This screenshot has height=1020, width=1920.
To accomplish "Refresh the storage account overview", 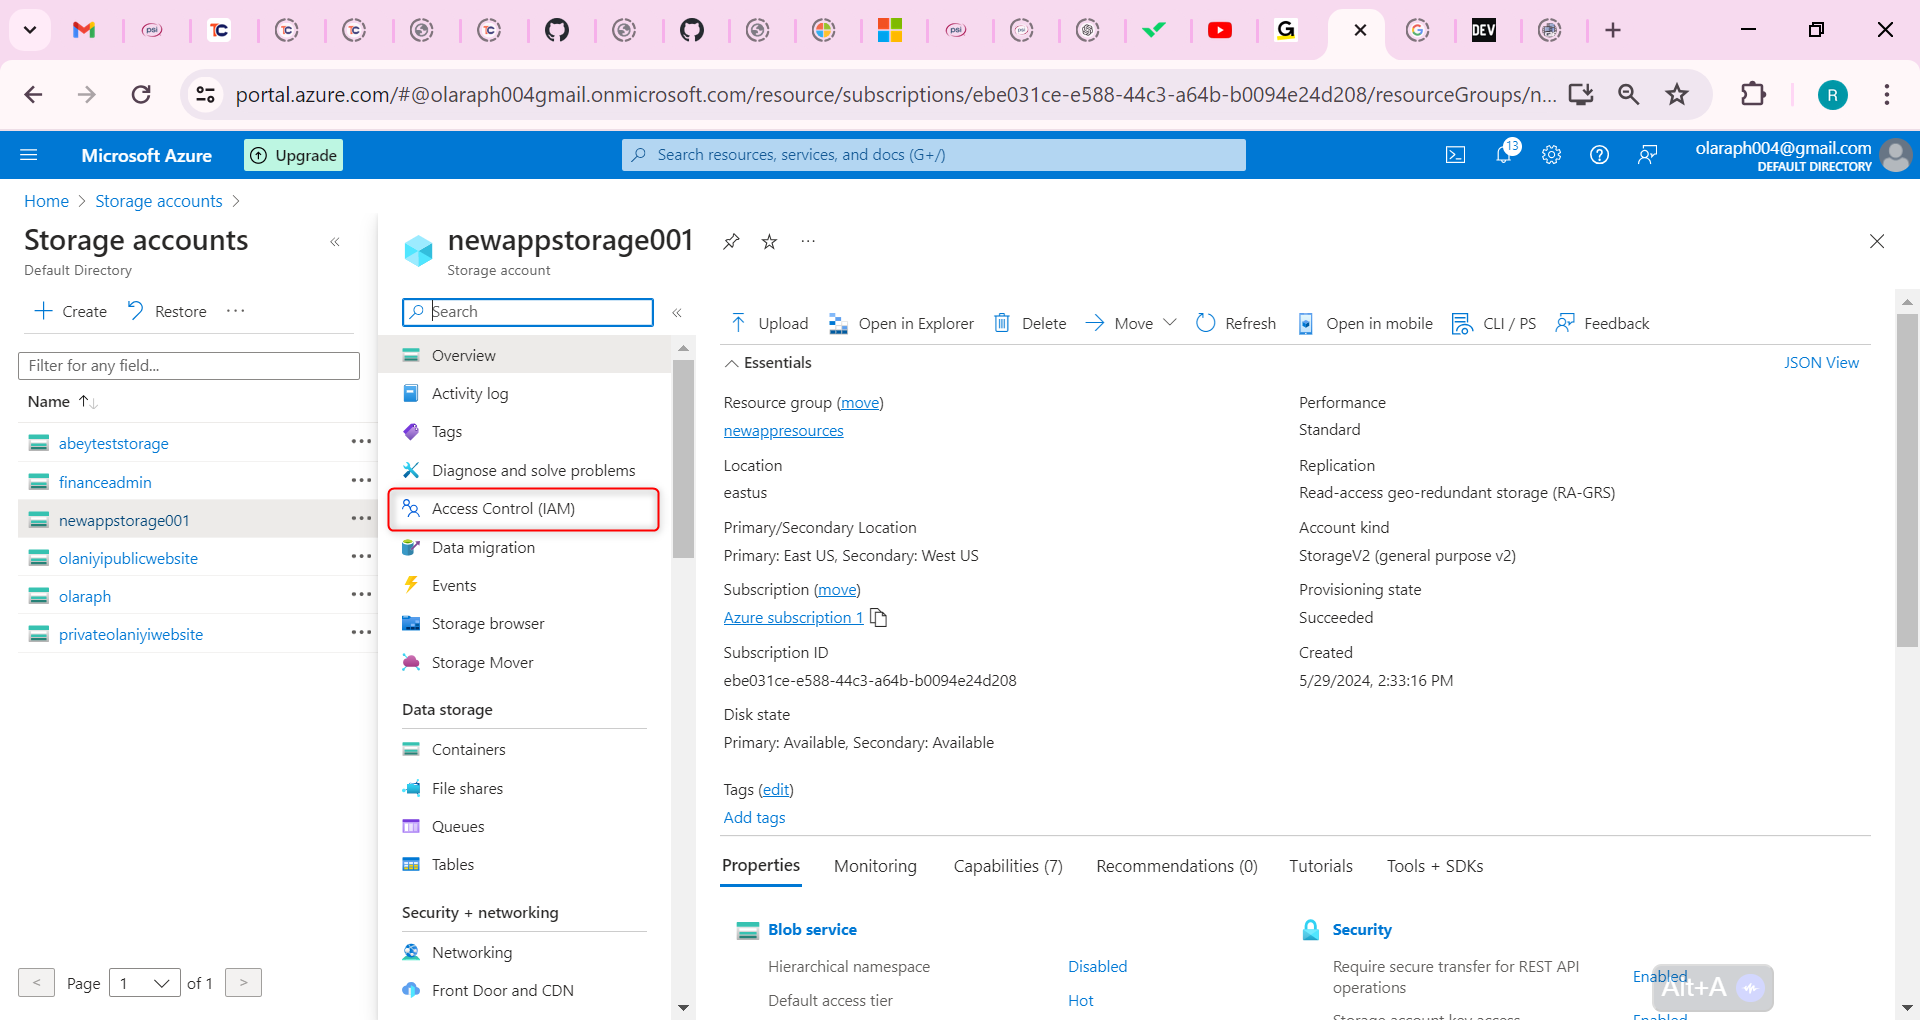I will (x=1236, y=323).
